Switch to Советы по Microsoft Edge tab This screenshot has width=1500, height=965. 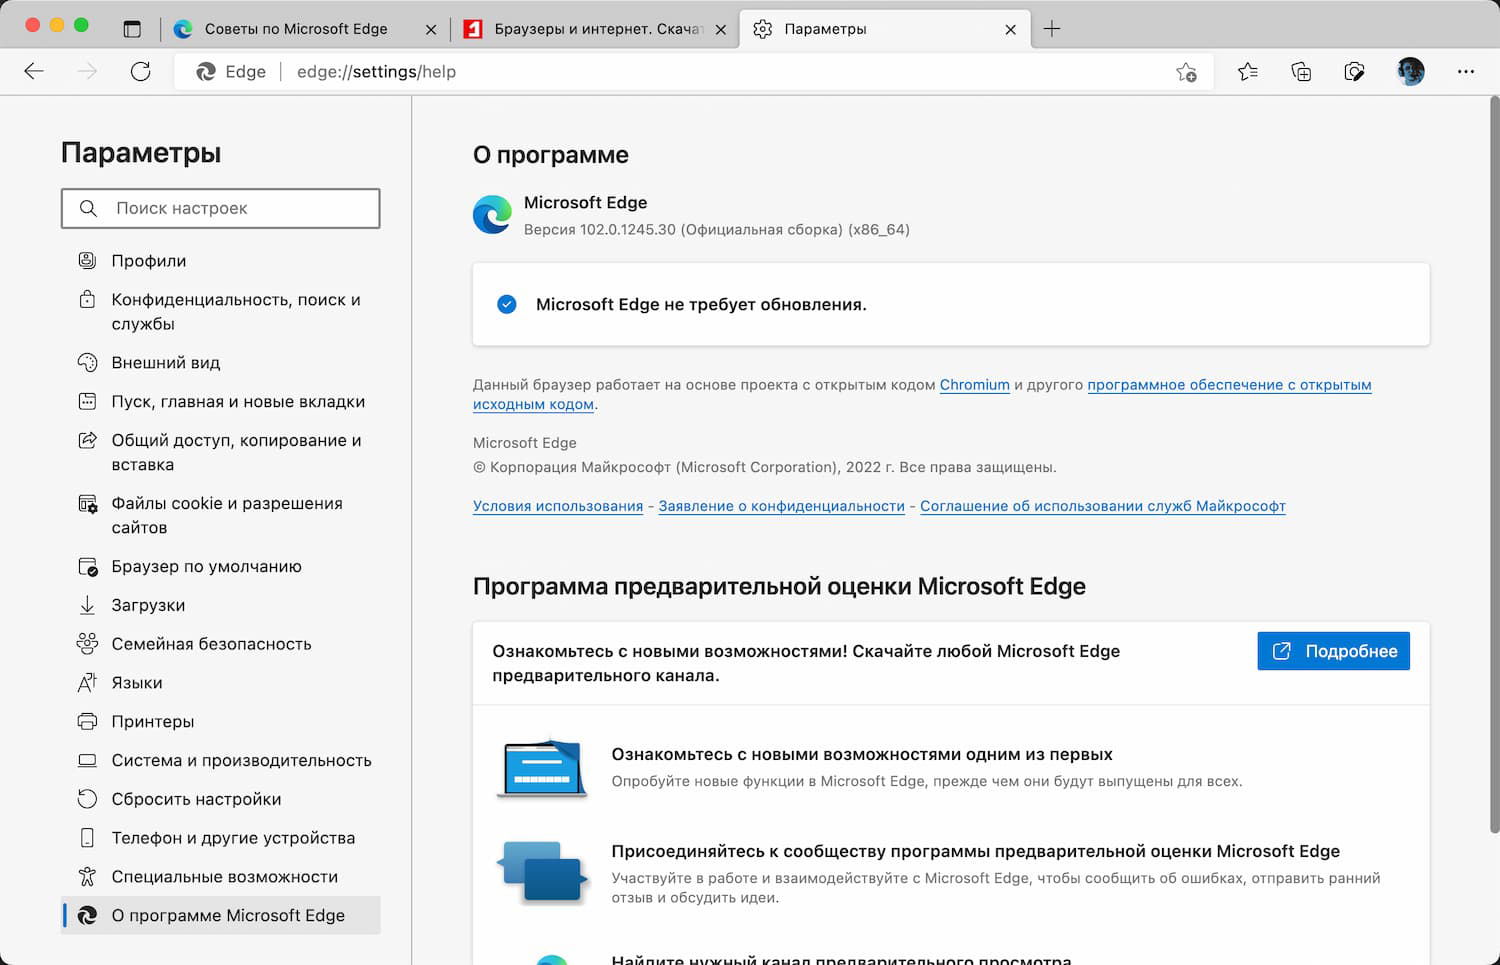pyautogui.click(x=296, y=29)
